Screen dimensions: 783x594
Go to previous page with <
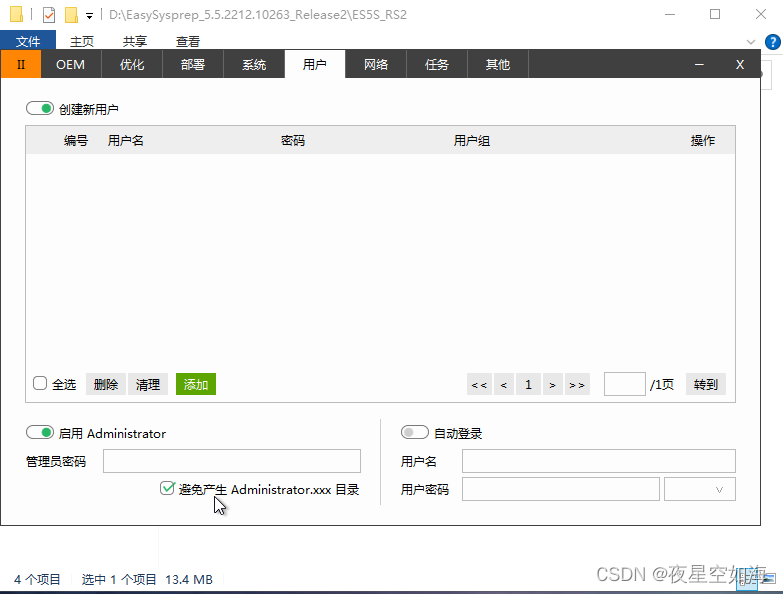504,384
